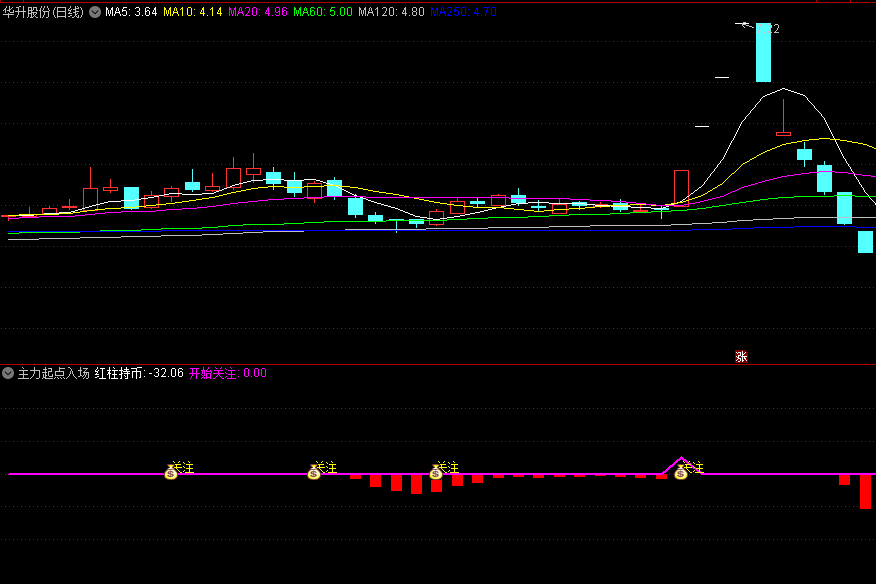This screenshot has height=584, width=876.
Task: Click the money bag icon on the magenta peak
Action: (680, 472)
